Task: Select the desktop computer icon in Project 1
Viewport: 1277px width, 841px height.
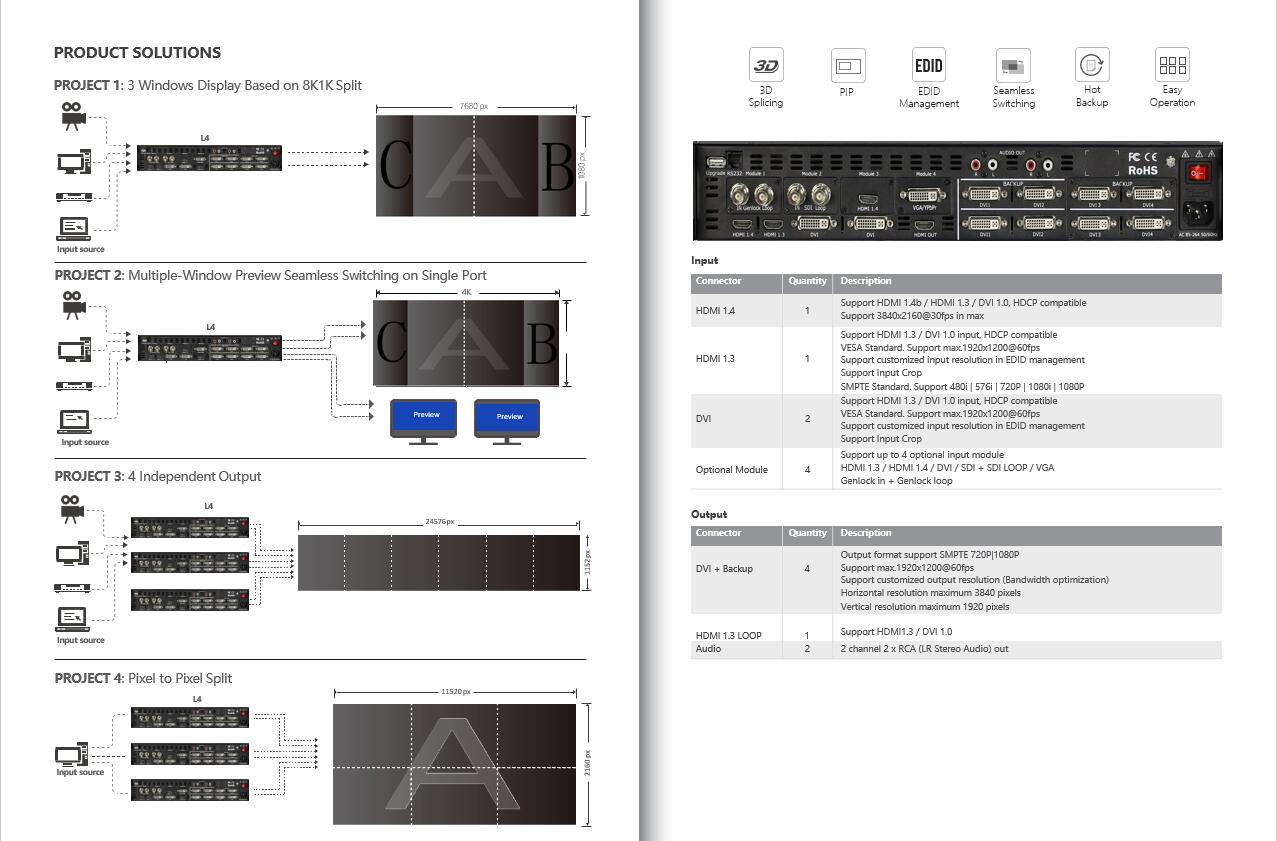Action: (74, 161)
